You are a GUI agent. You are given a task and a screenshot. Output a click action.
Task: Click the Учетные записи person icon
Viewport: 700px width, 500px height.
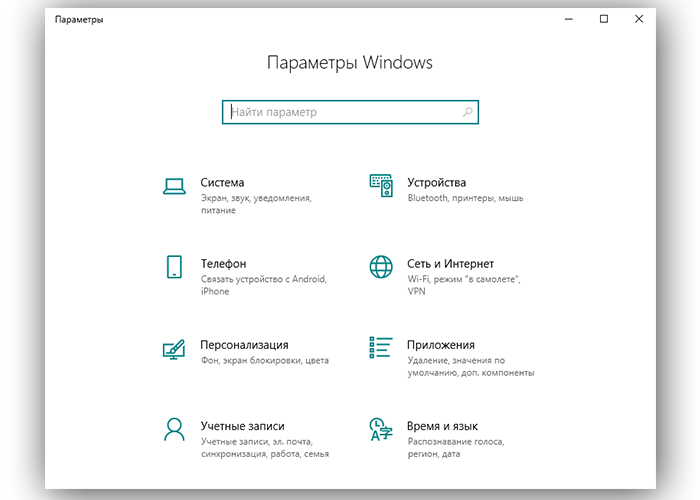(174, 429)
